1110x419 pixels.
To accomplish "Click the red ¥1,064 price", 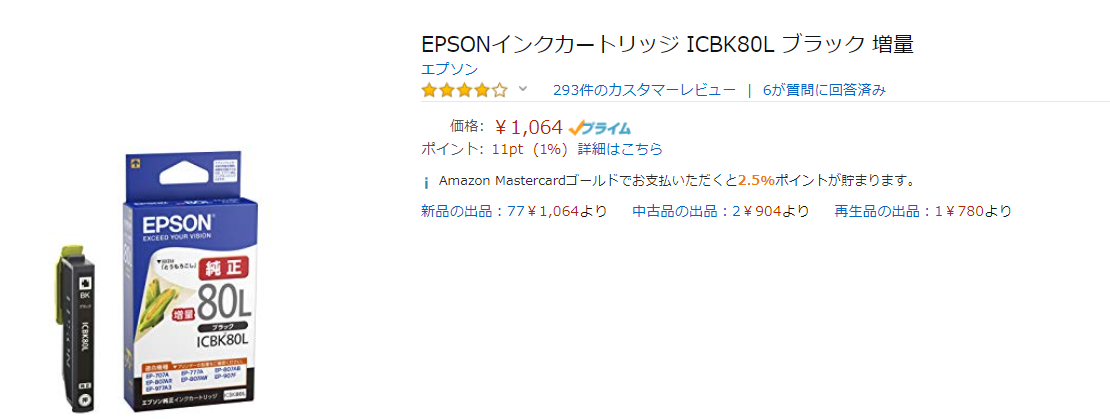I will click(529, 127).
